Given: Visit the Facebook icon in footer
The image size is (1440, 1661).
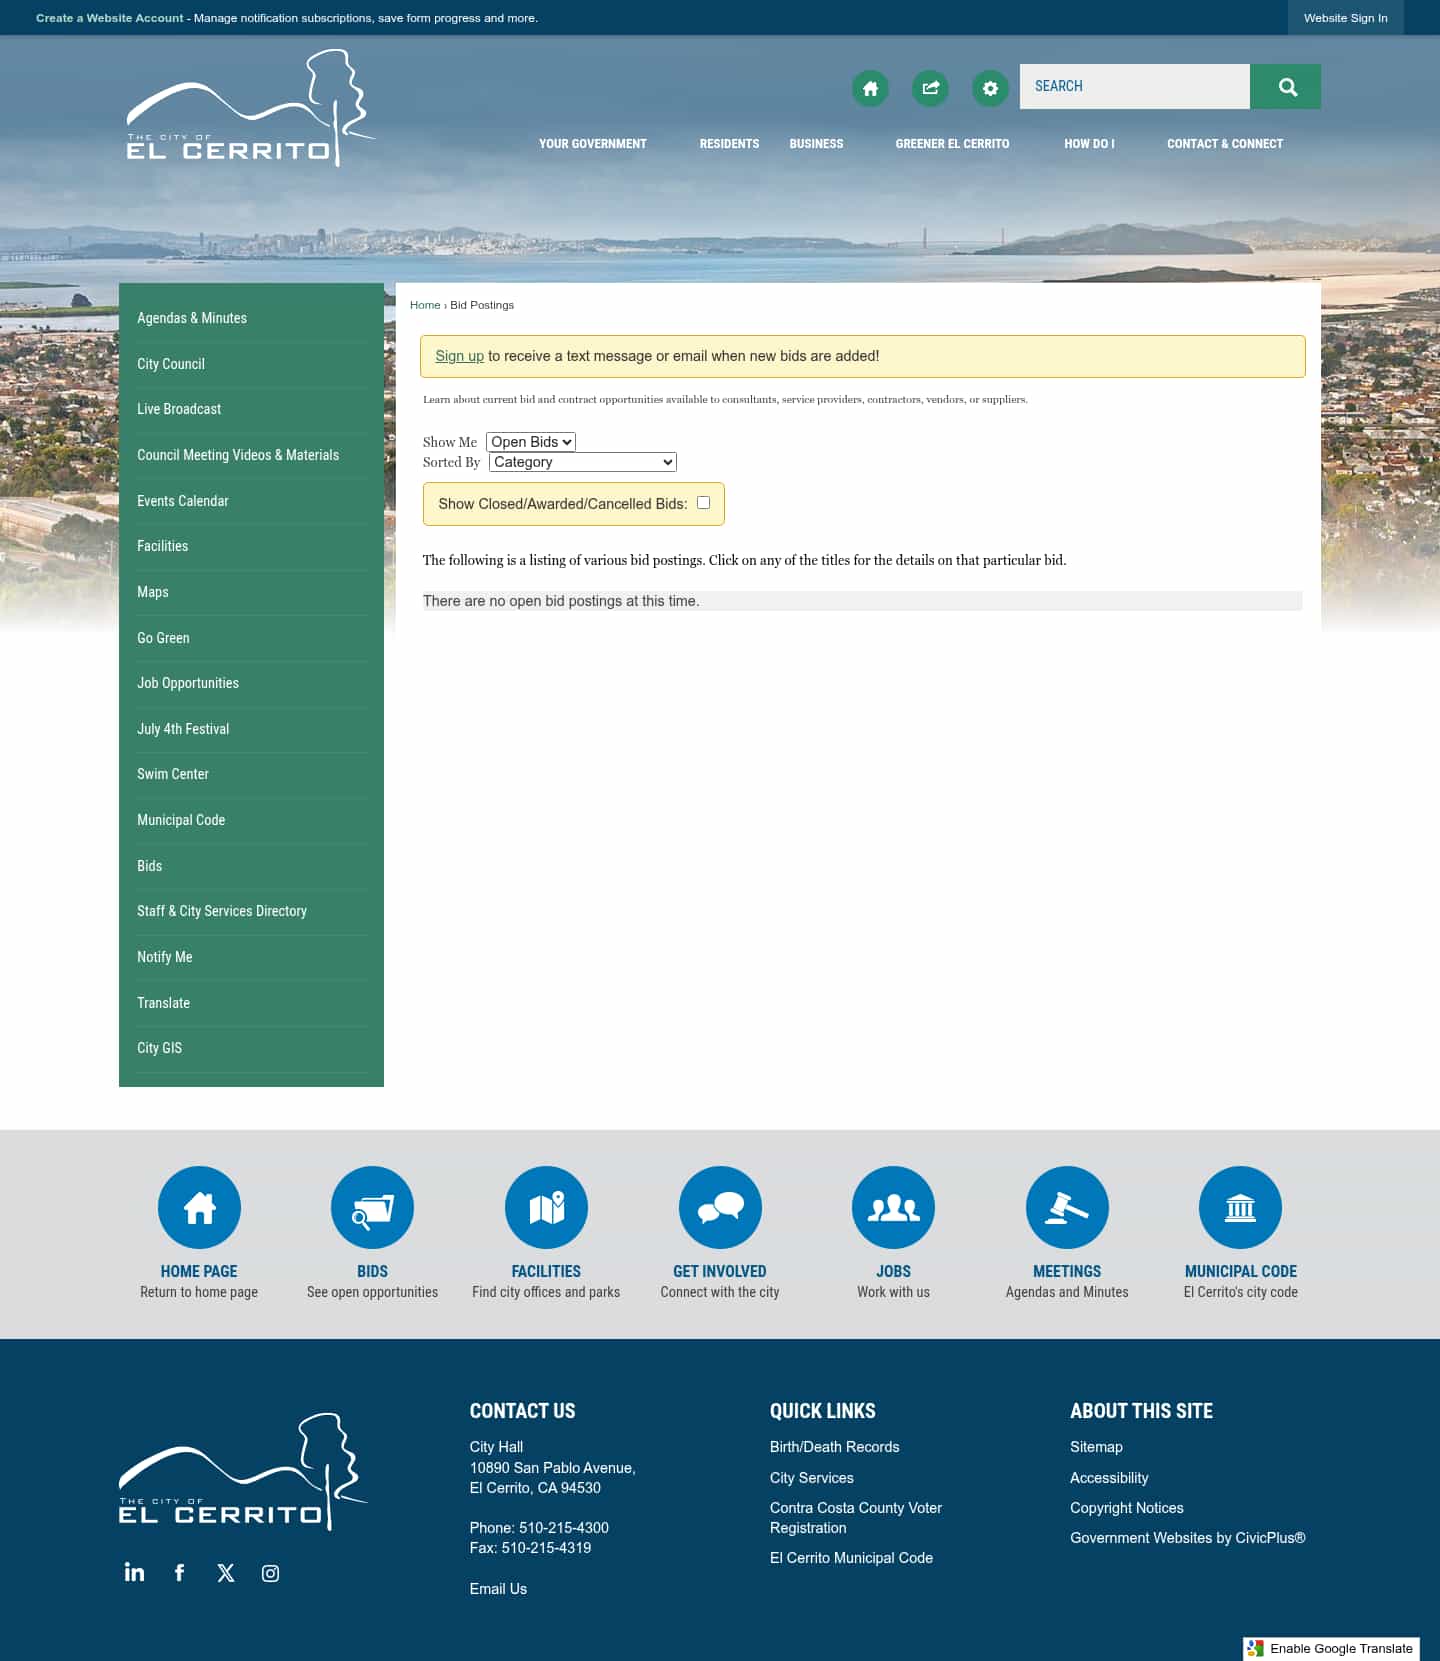Looking at the screenshot, I should (x=180, y=1572).
